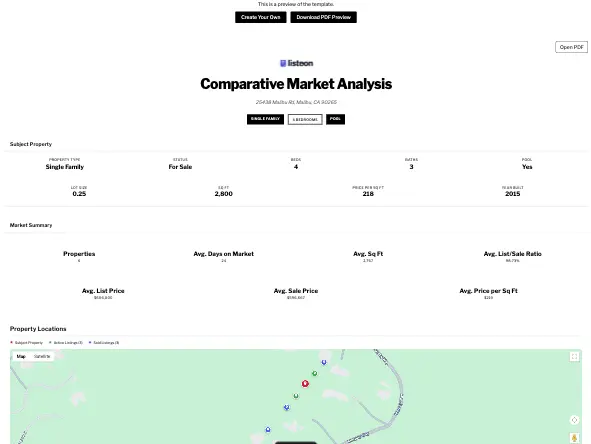Click the Avg. List/Sale Ratio label

click(513, 254)
